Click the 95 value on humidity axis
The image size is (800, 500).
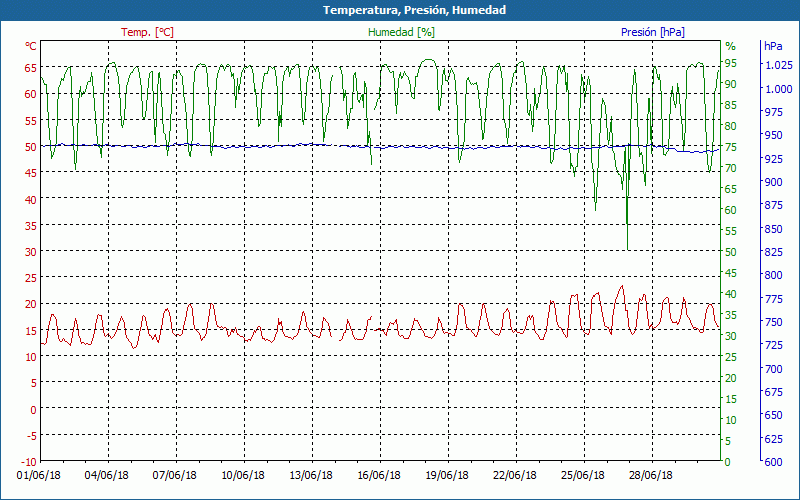[731, 63]
